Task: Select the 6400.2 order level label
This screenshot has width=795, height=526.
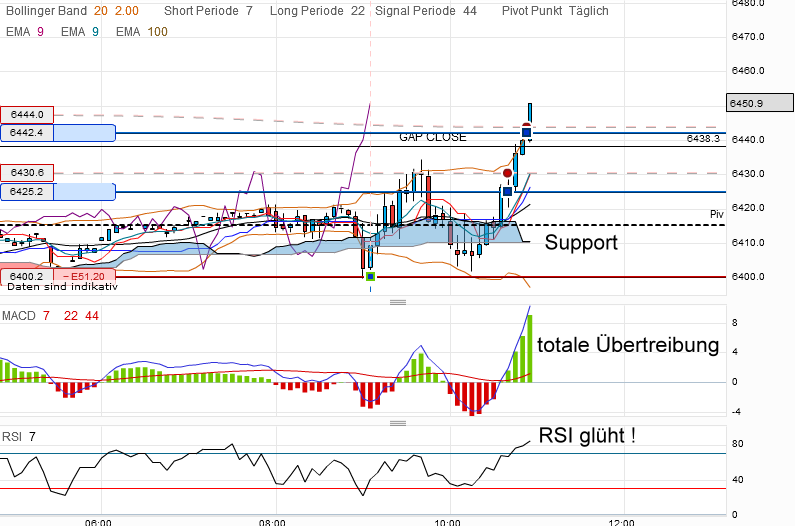Action: tap(27, 276)
